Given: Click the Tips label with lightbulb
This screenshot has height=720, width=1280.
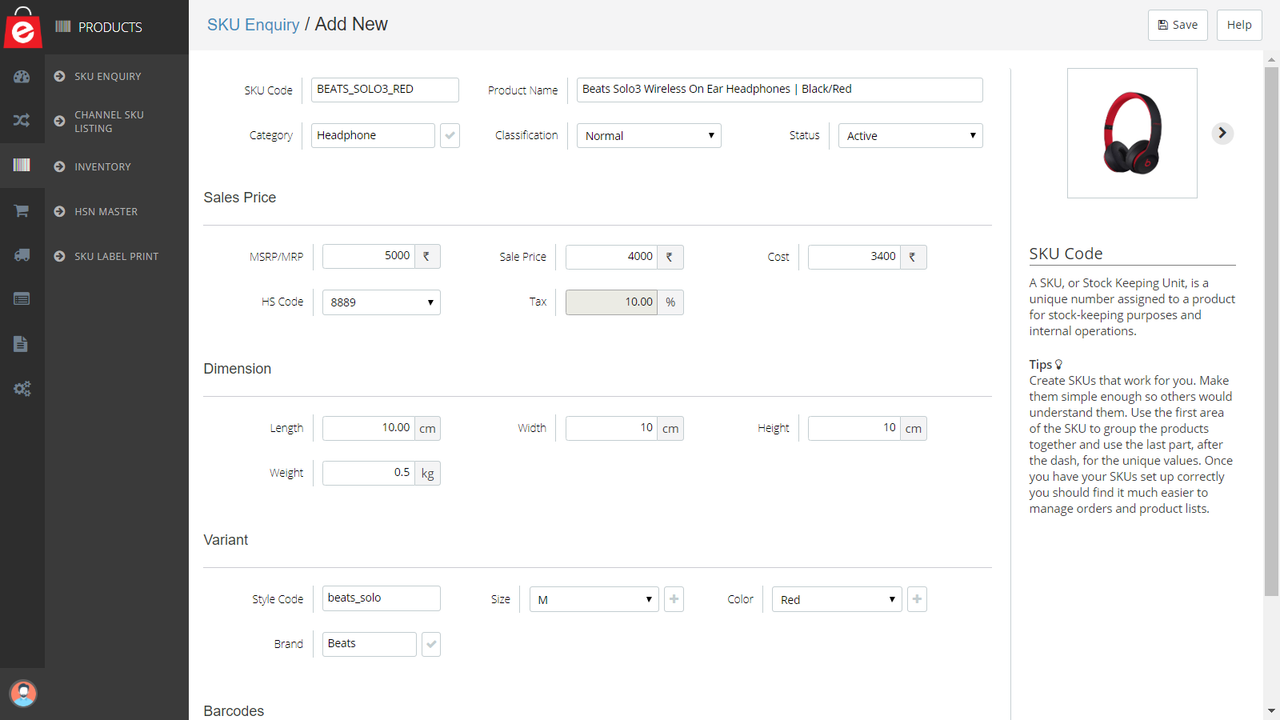Looking at the screenshot, I should tap(1046, 365).
